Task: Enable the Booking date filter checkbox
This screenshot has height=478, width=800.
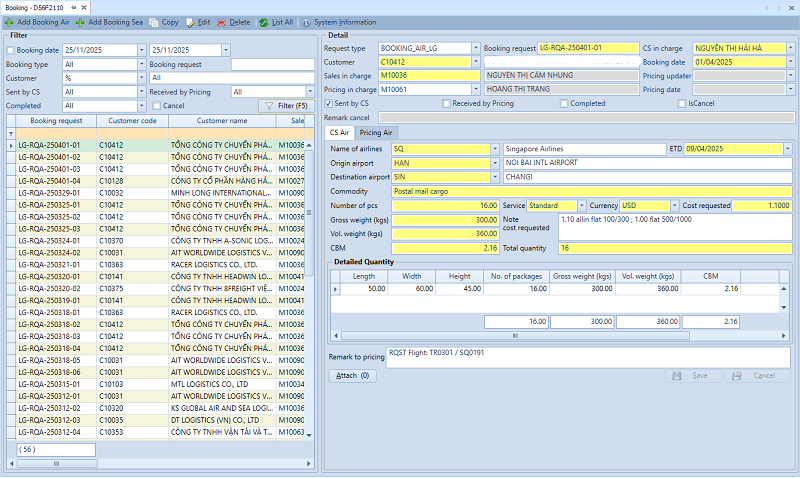Action: 10,49
